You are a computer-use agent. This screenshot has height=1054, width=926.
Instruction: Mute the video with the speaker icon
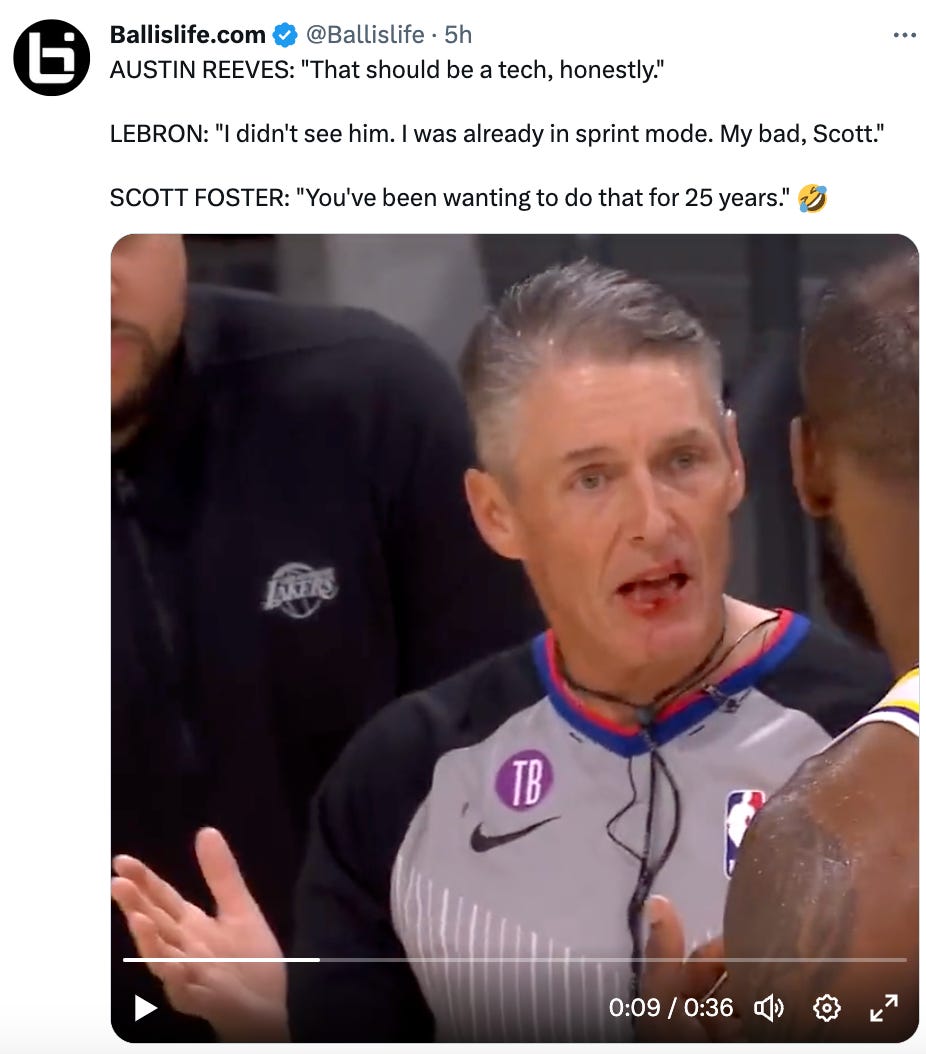coord(769,1008)
